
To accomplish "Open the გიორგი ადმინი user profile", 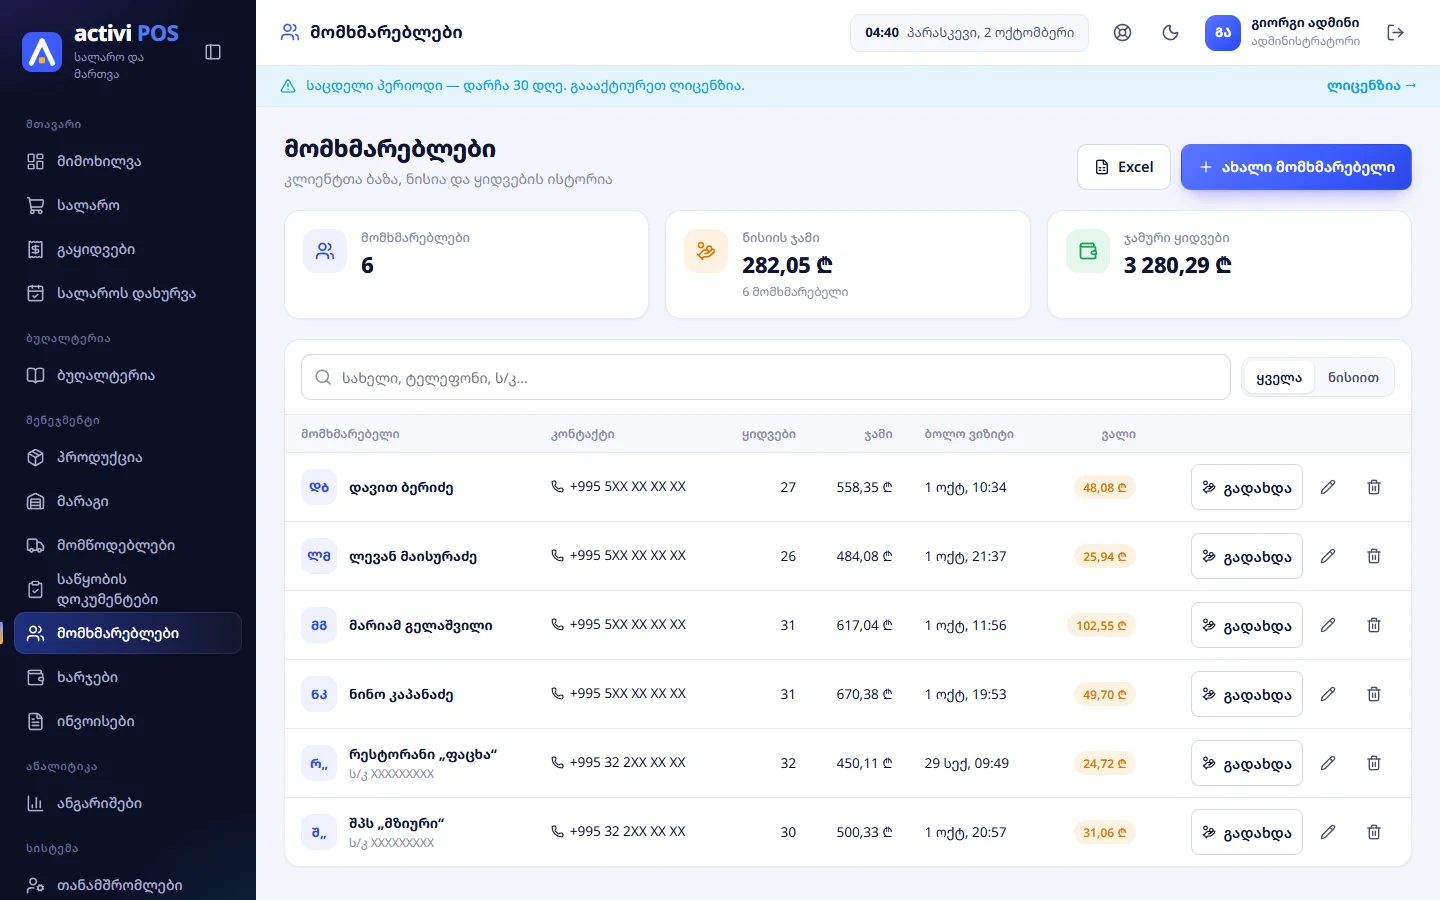I will point(1283,33).
